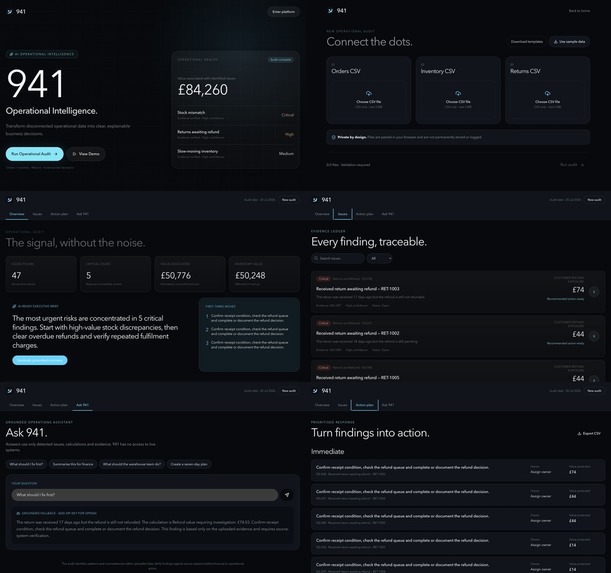Click New audit on the Ask 941 screen

(289, 391)
